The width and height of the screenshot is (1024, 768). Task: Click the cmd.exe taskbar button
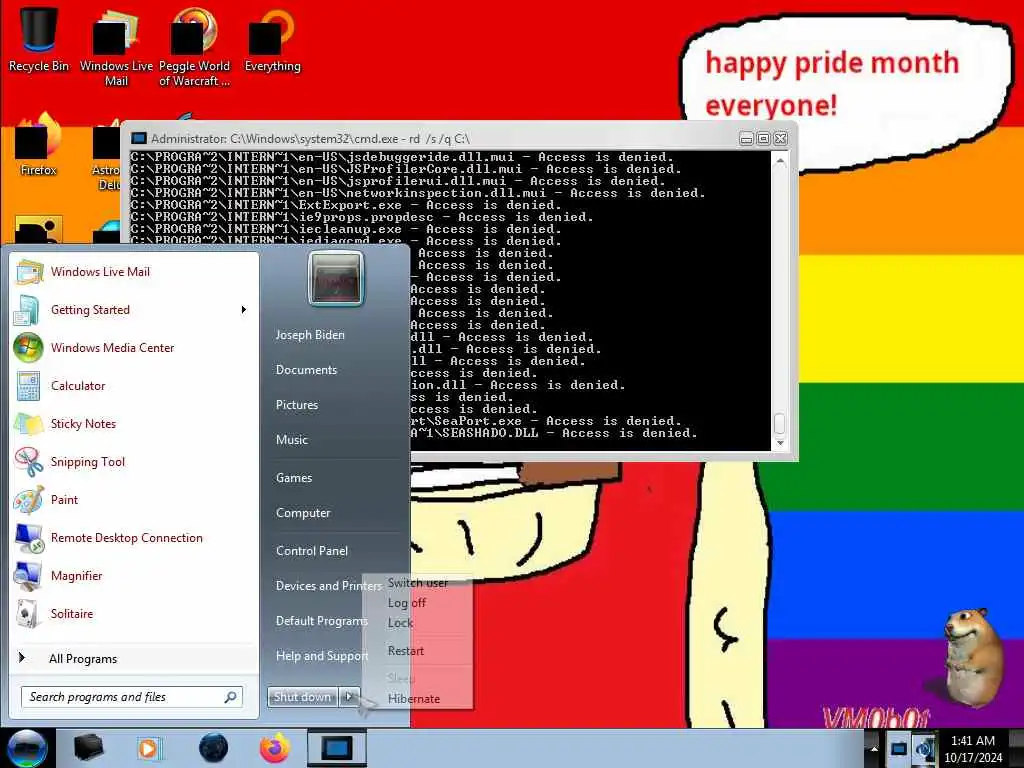pyautogui.click(x=337, y=748)
